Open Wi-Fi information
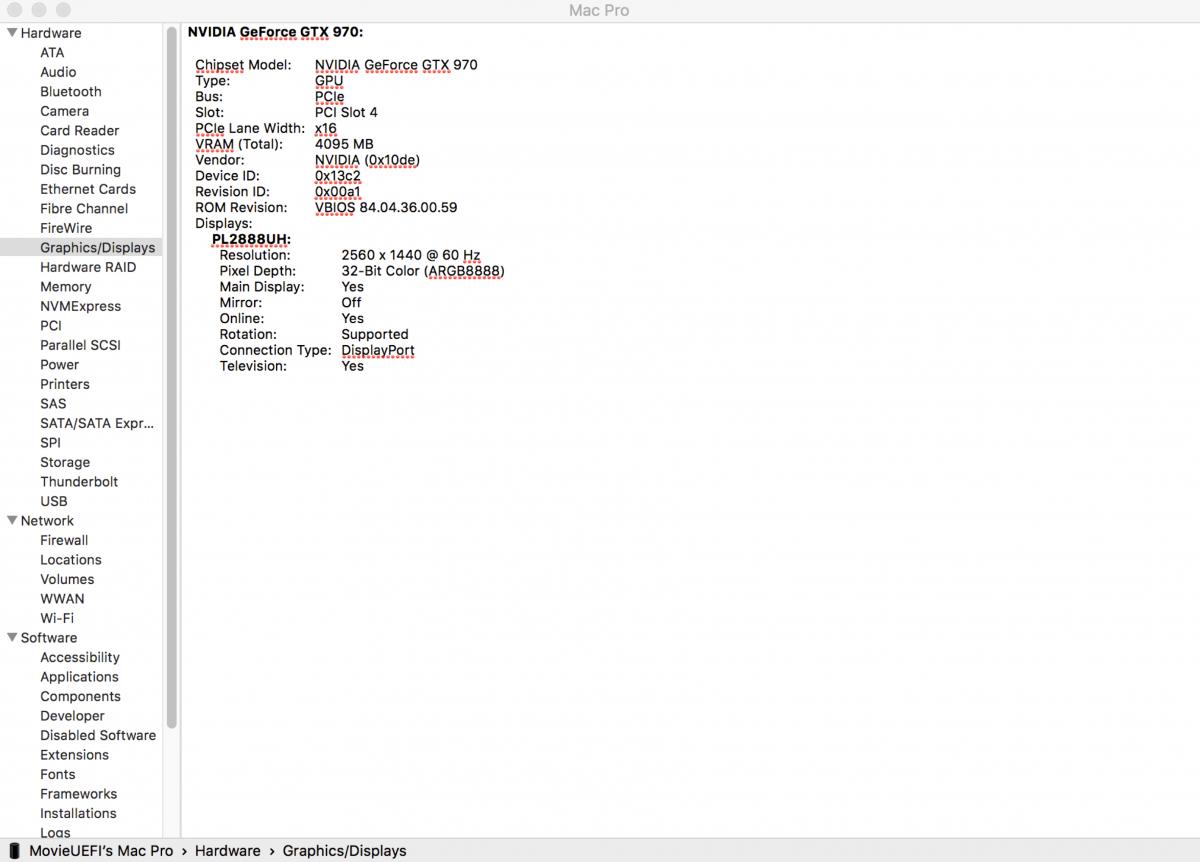 pos(57,618)
